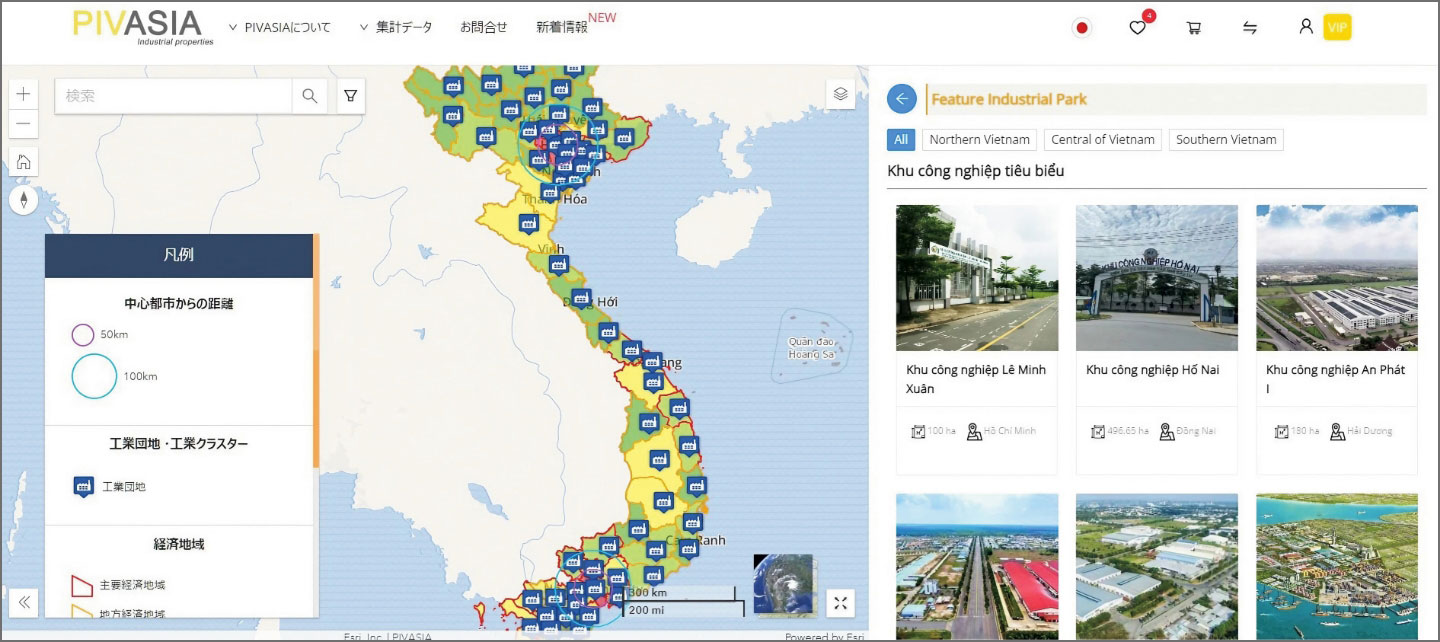Click the compare arrows icon
The image size is (1440, 642).
pos(1250,28)
